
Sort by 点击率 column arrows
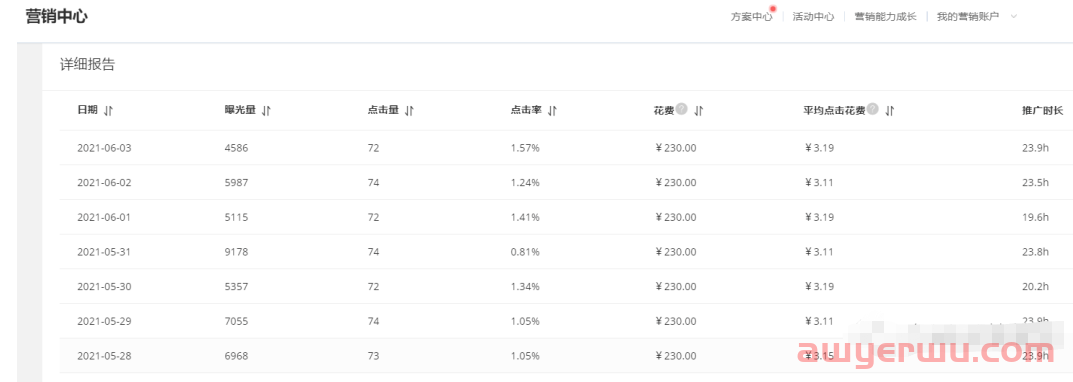pos(552,111)
